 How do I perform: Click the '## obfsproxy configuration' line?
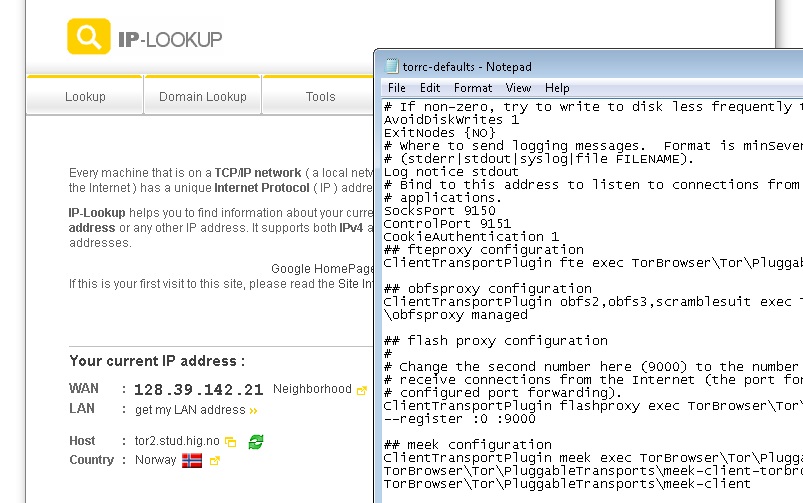point(488,288)
